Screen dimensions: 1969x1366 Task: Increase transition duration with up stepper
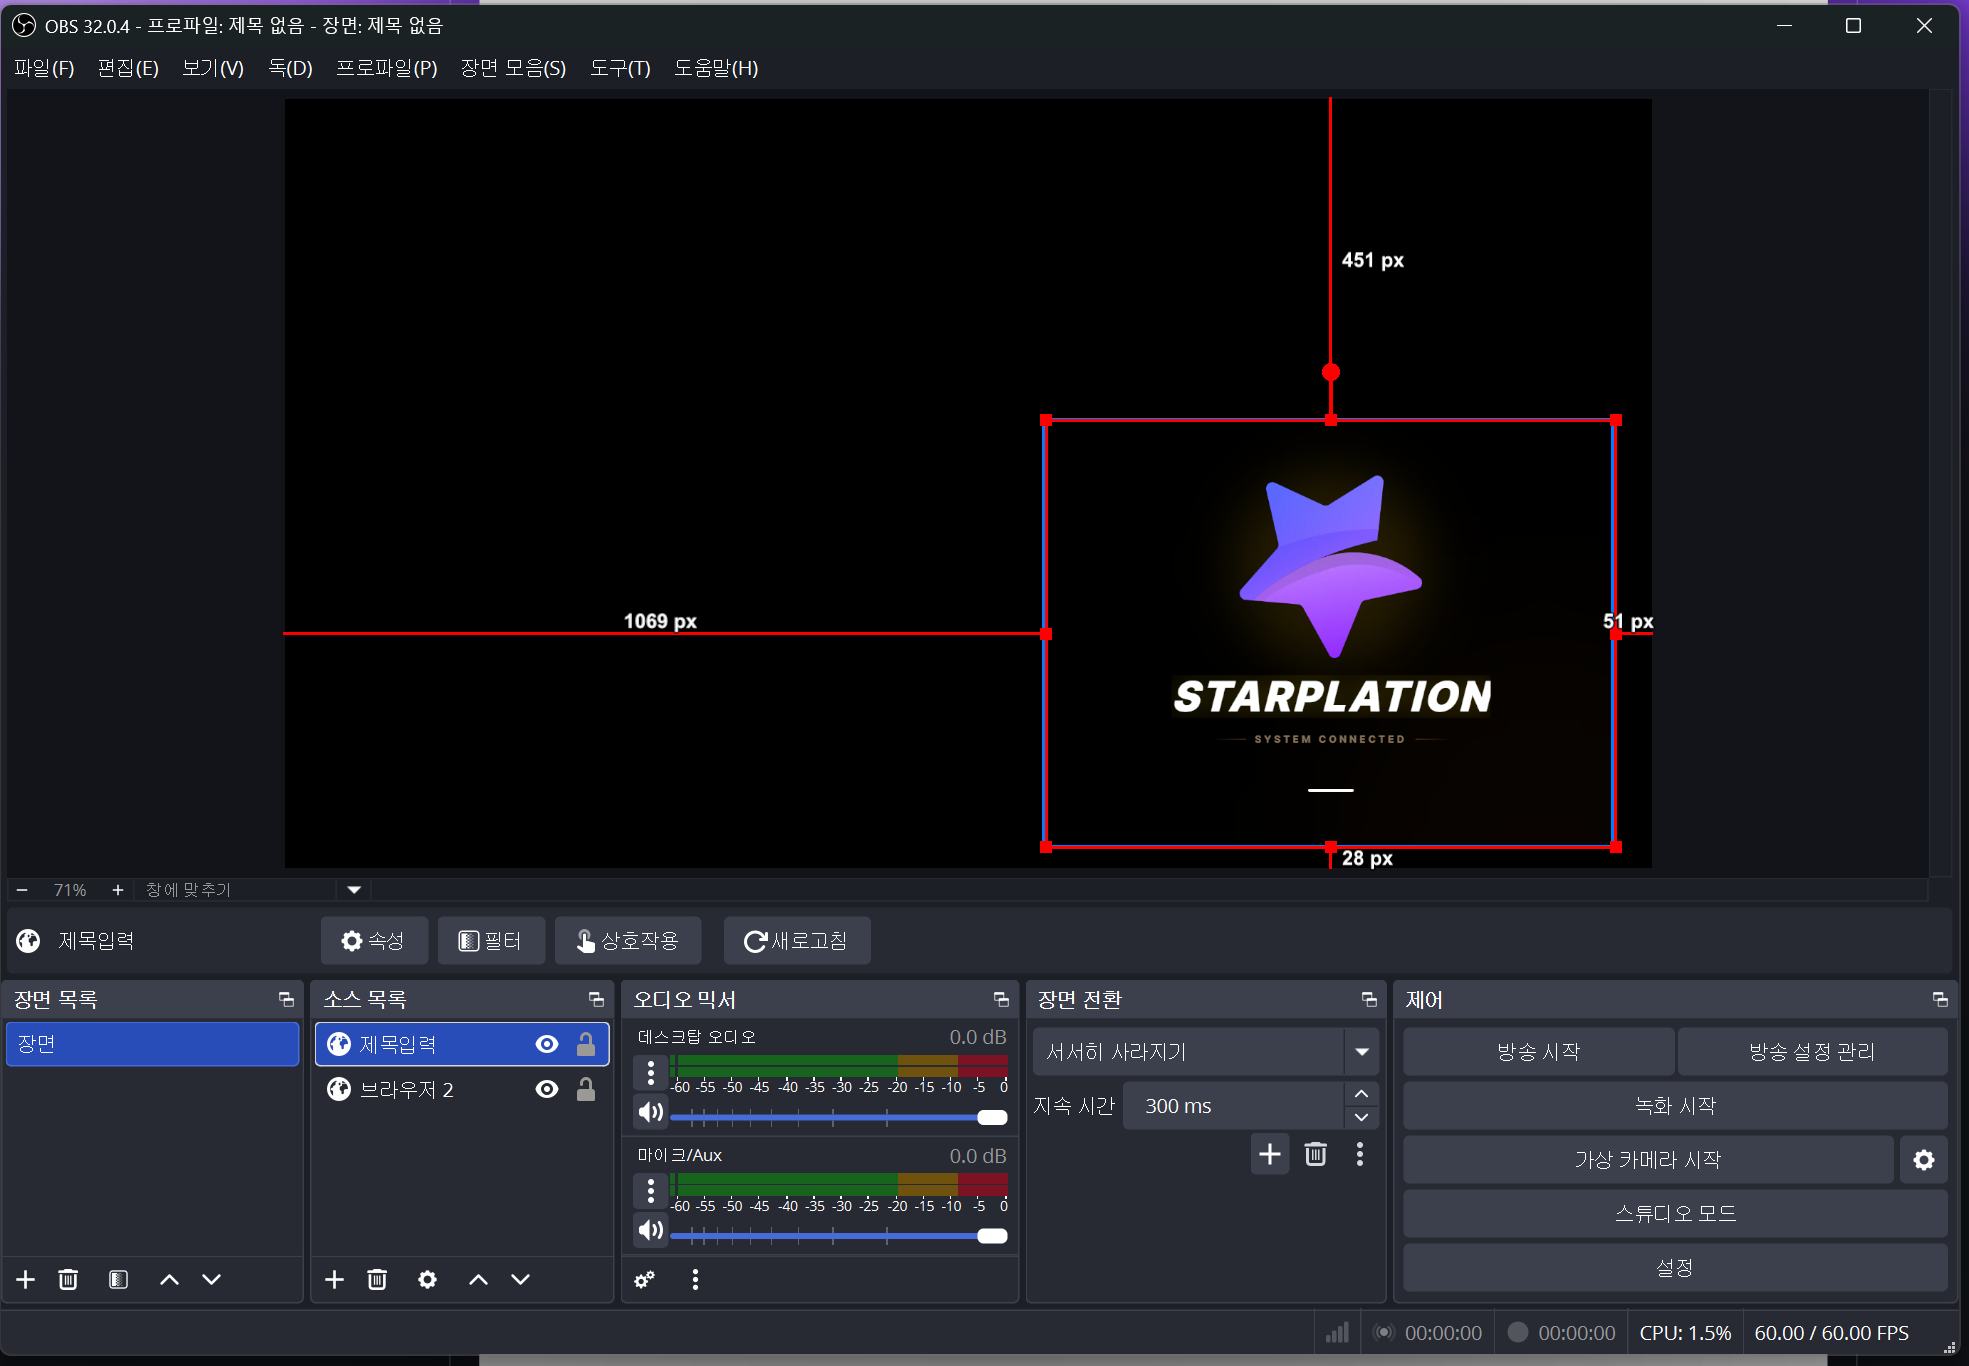pyautogui.click(x=1361, y=1094)
